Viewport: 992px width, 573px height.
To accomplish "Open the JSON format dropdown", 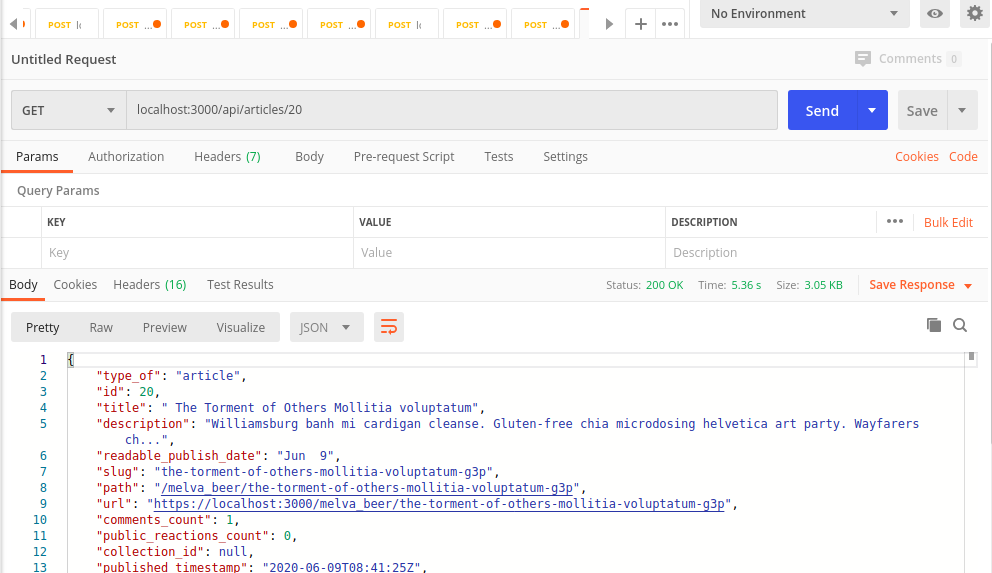I will (326, 327).
